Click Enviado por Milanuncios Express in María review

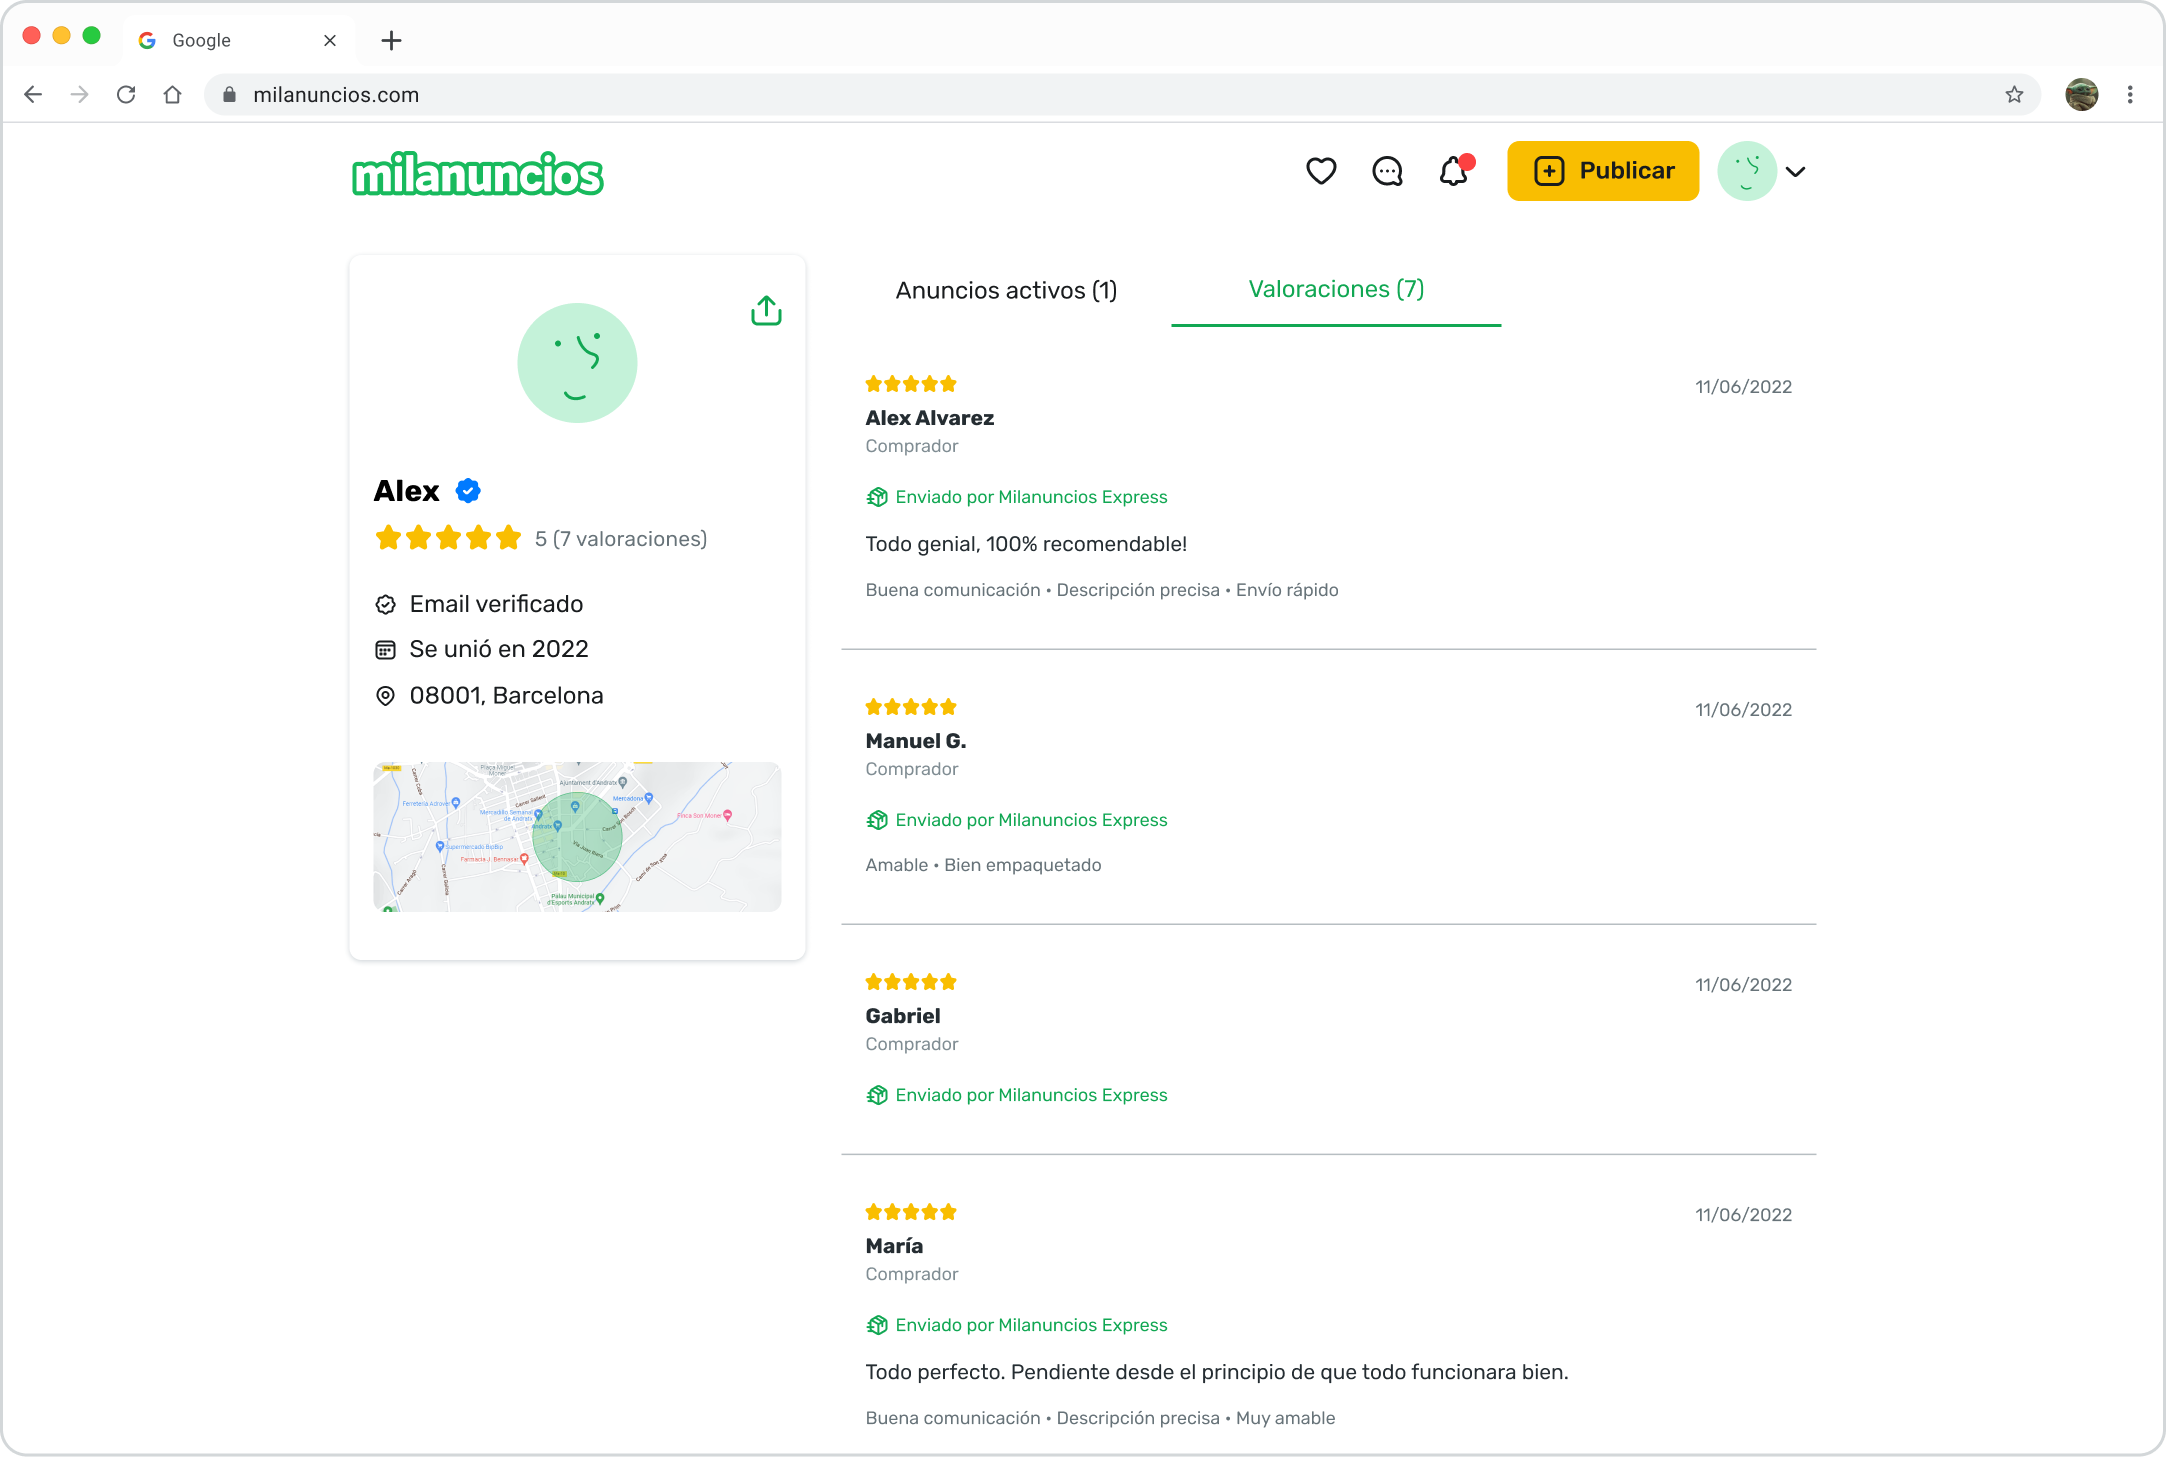(1031, 1325)
